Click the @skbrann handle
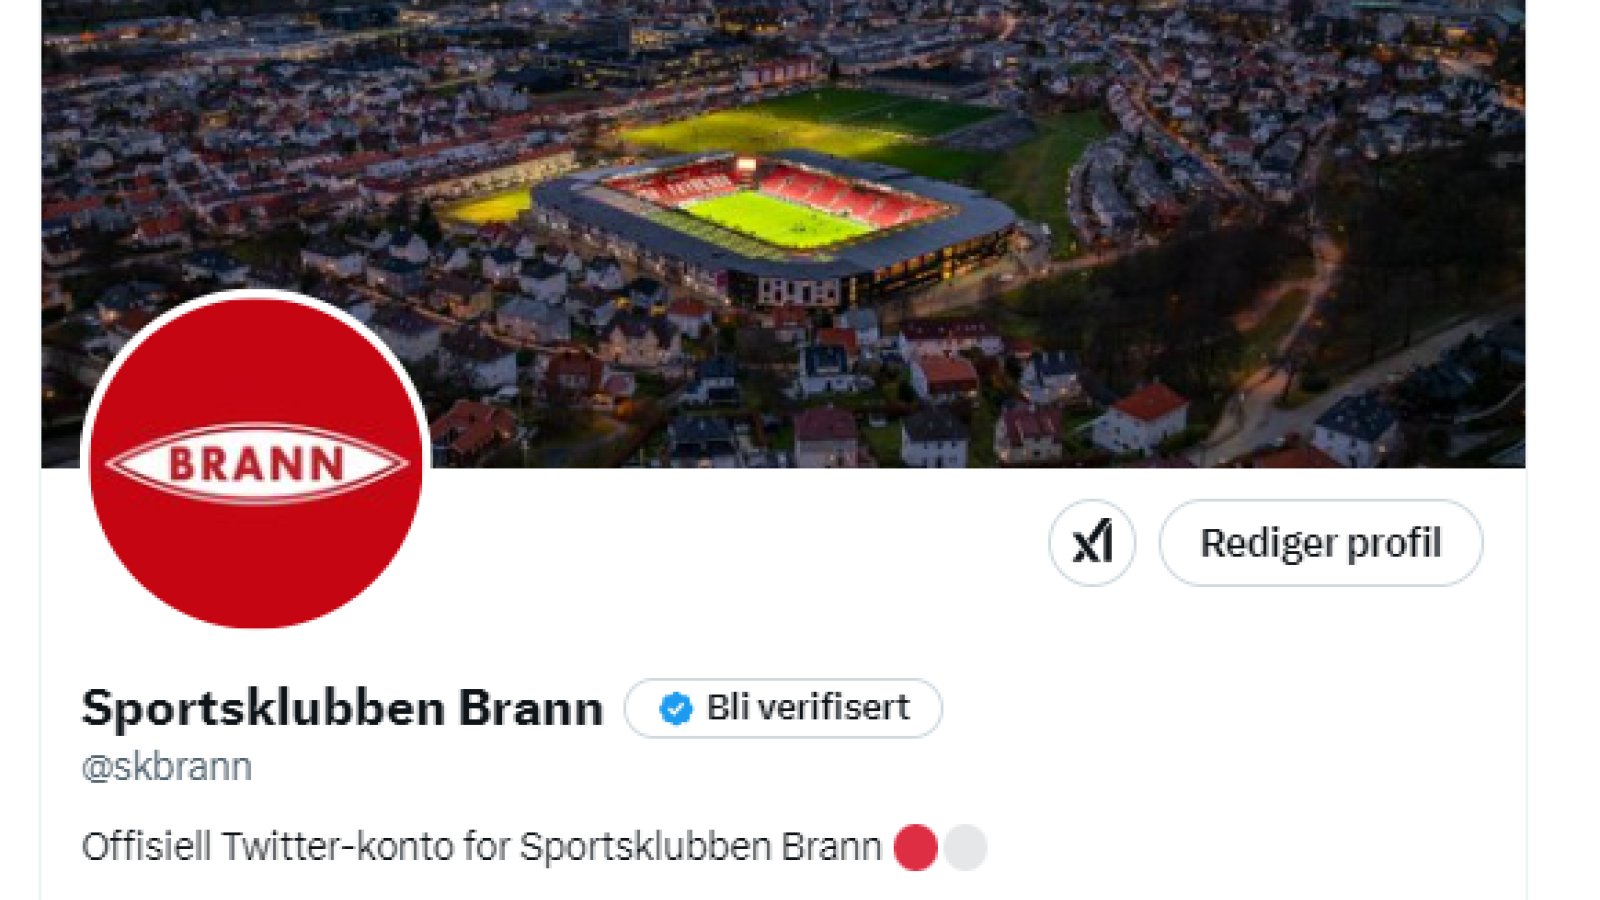Screen dimensions: 1600x900 pos(167,767)
